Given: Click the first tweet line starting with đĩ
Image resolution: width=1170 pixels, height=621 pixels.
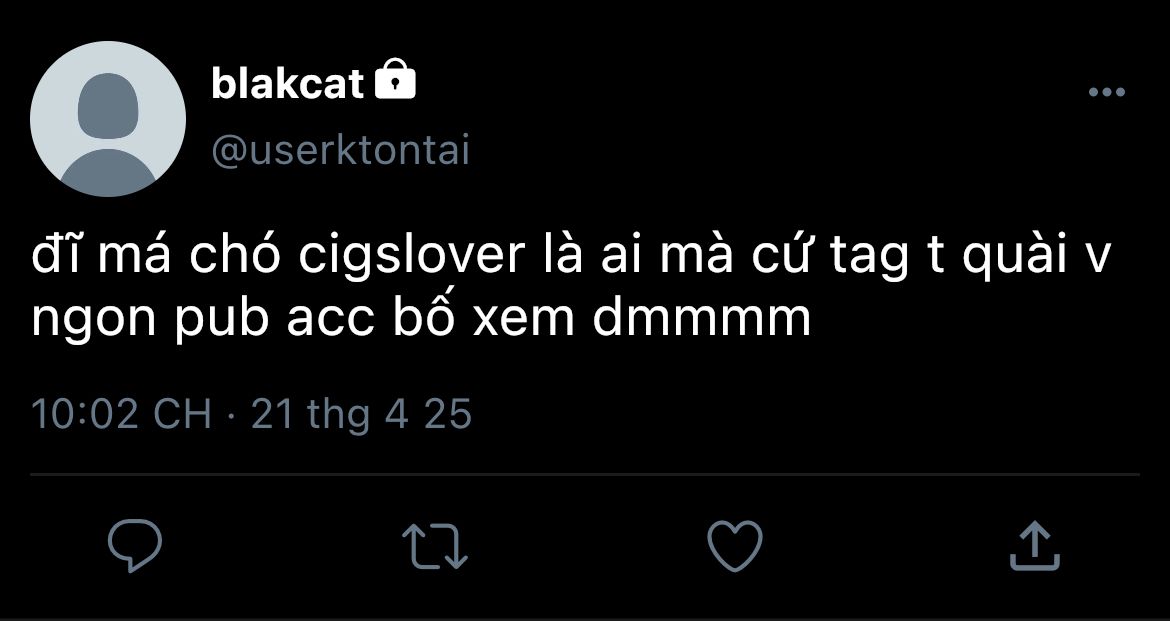Looking at the screenshot, I should [x=572, y=256].
